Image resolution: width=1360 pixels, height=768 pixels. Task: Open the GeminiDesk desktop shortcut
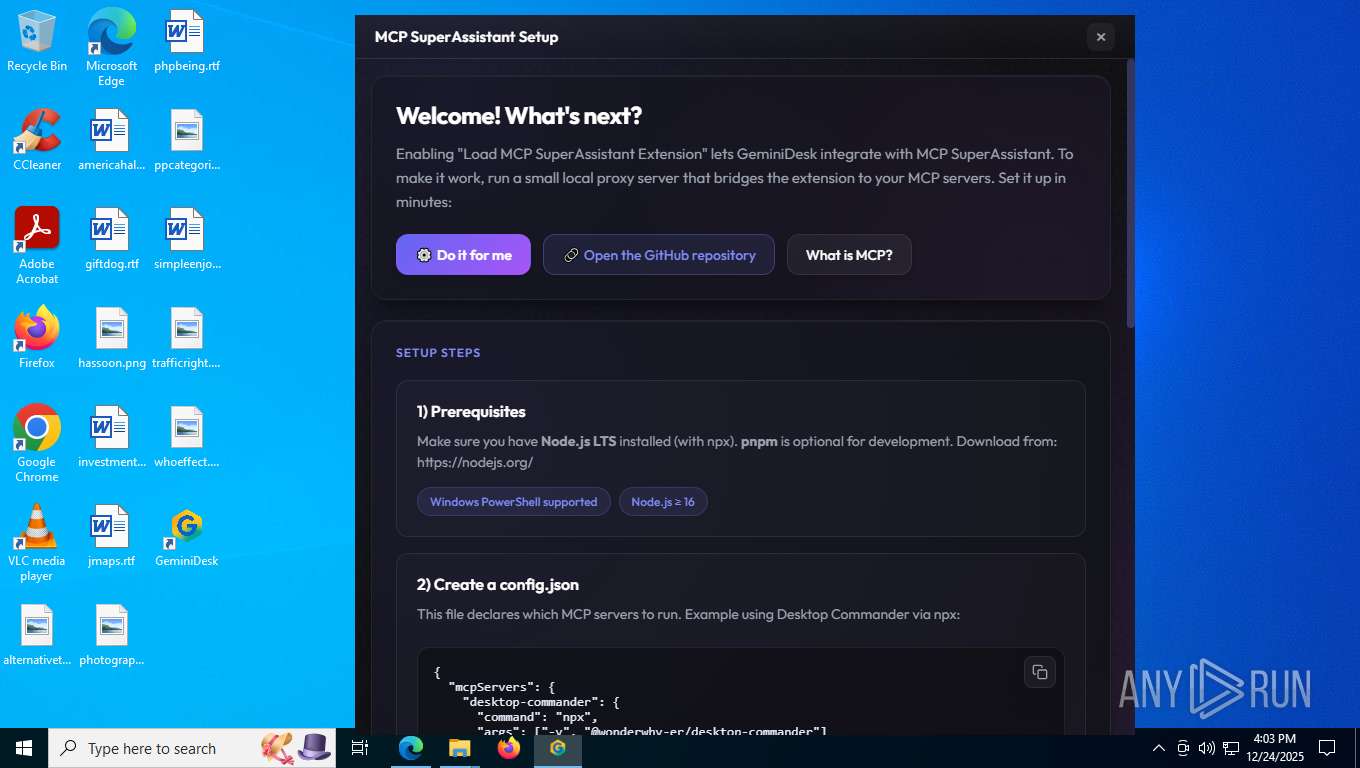[x=187, y=536]
